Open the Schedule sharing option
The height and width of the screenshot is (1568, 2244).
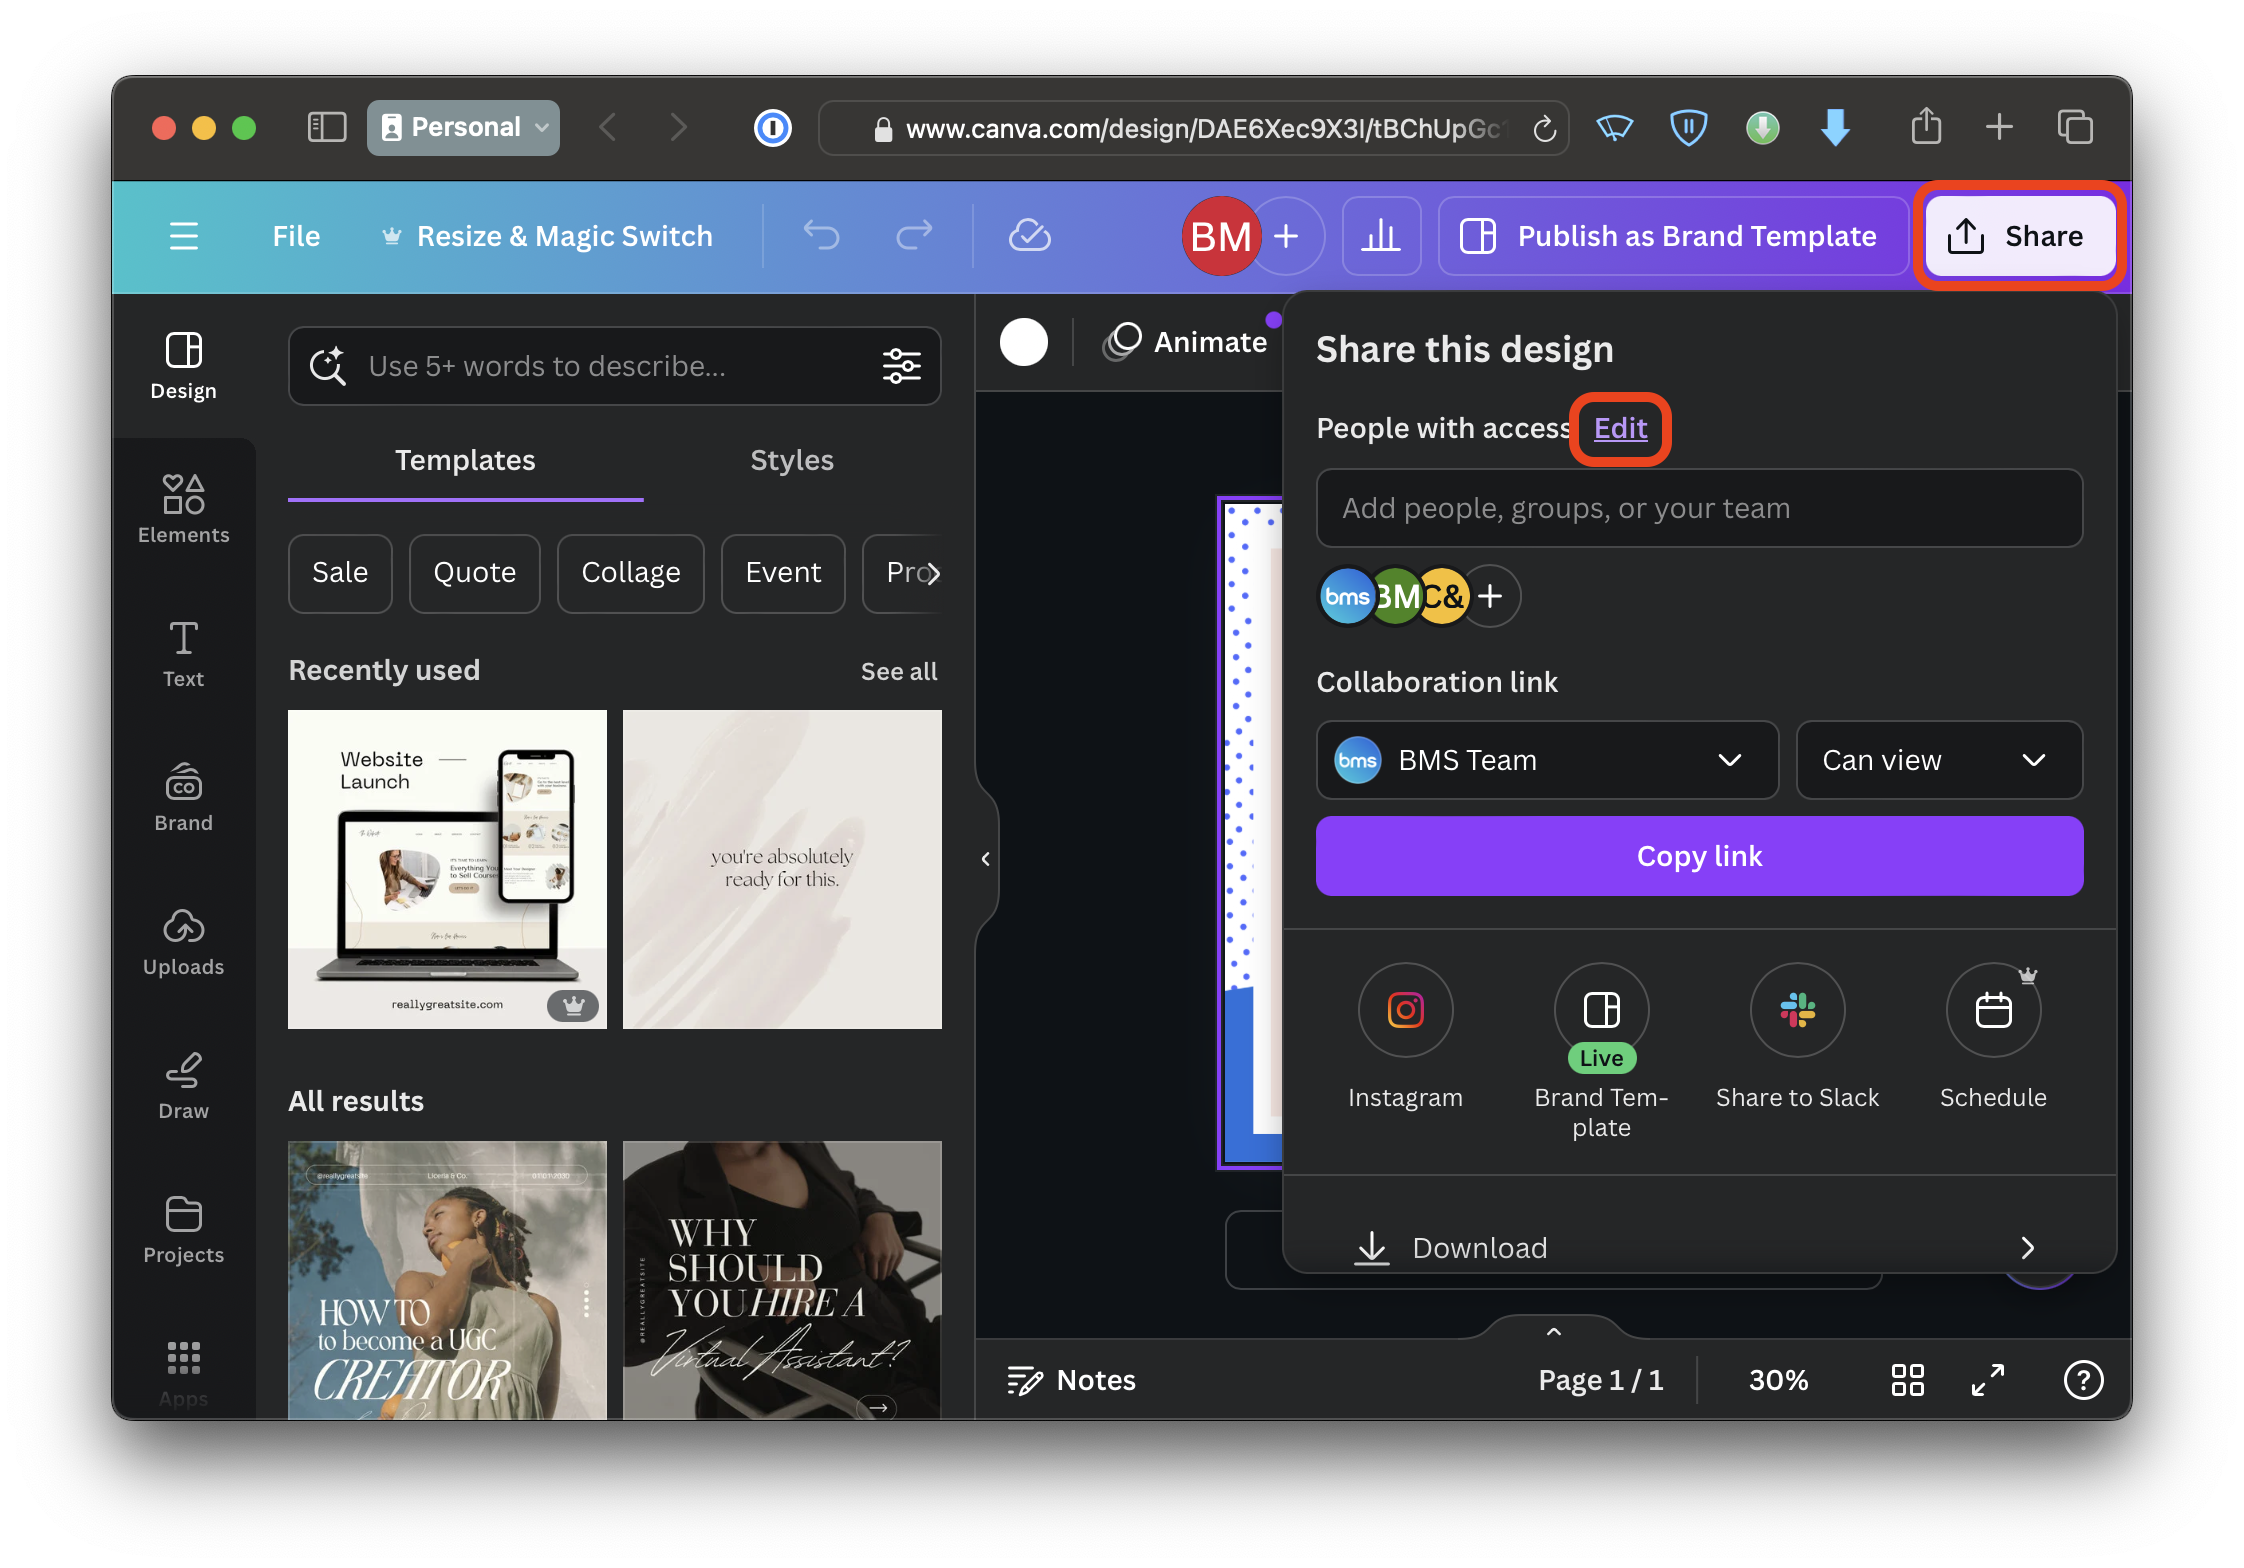click(1993, 1010)
